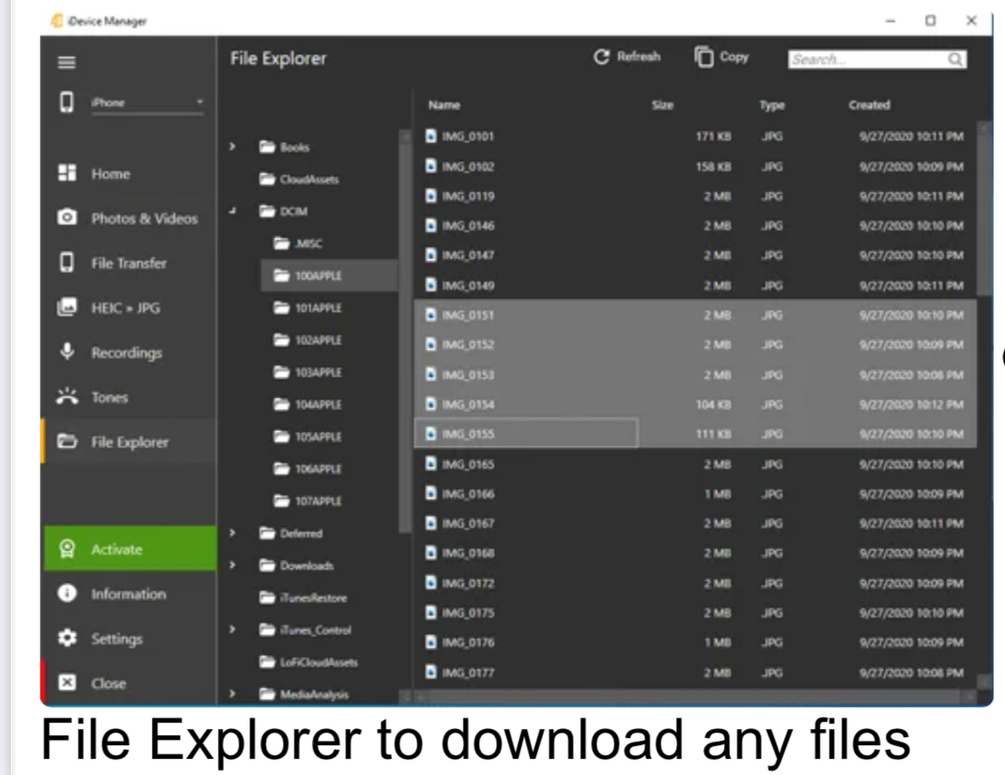This screenshot has height=775, width=1005.
Task: Select the iTunesRestore folder
Action: click(303, 597)
